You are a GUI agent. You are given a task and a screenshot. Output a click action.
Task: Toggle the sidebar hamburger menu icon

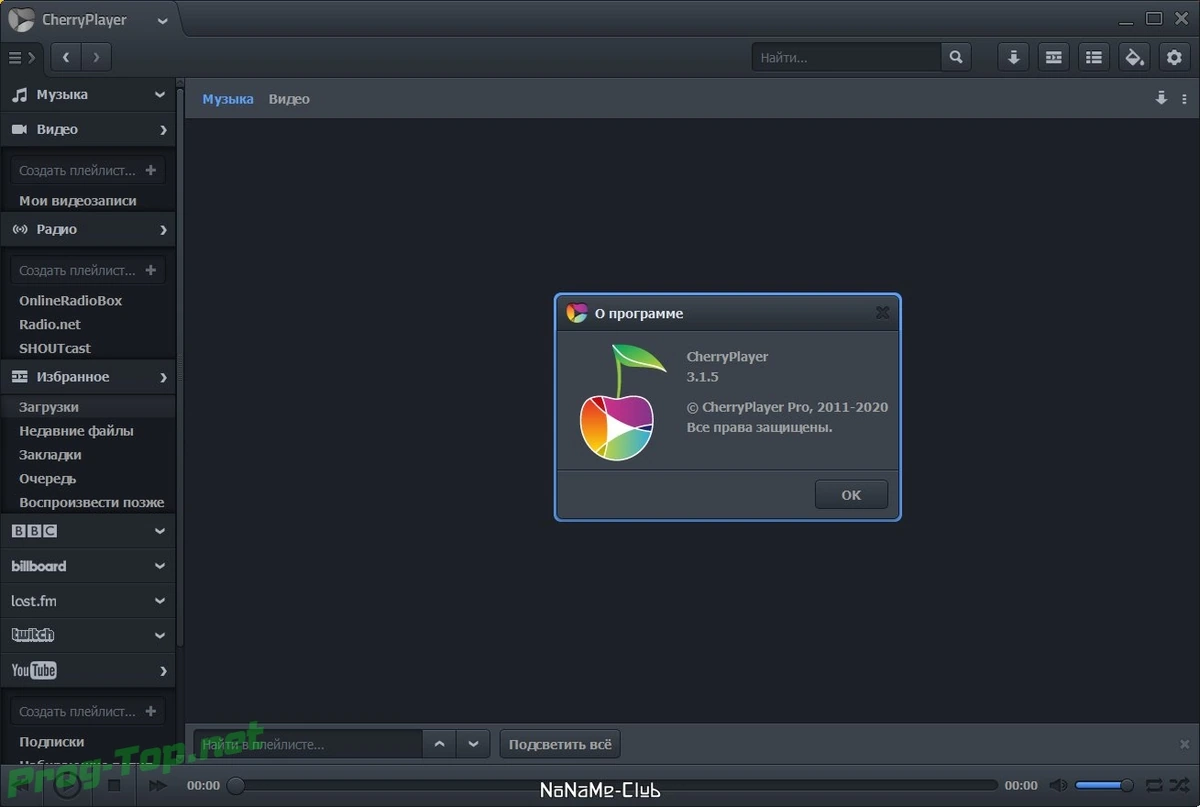[20, 57]
